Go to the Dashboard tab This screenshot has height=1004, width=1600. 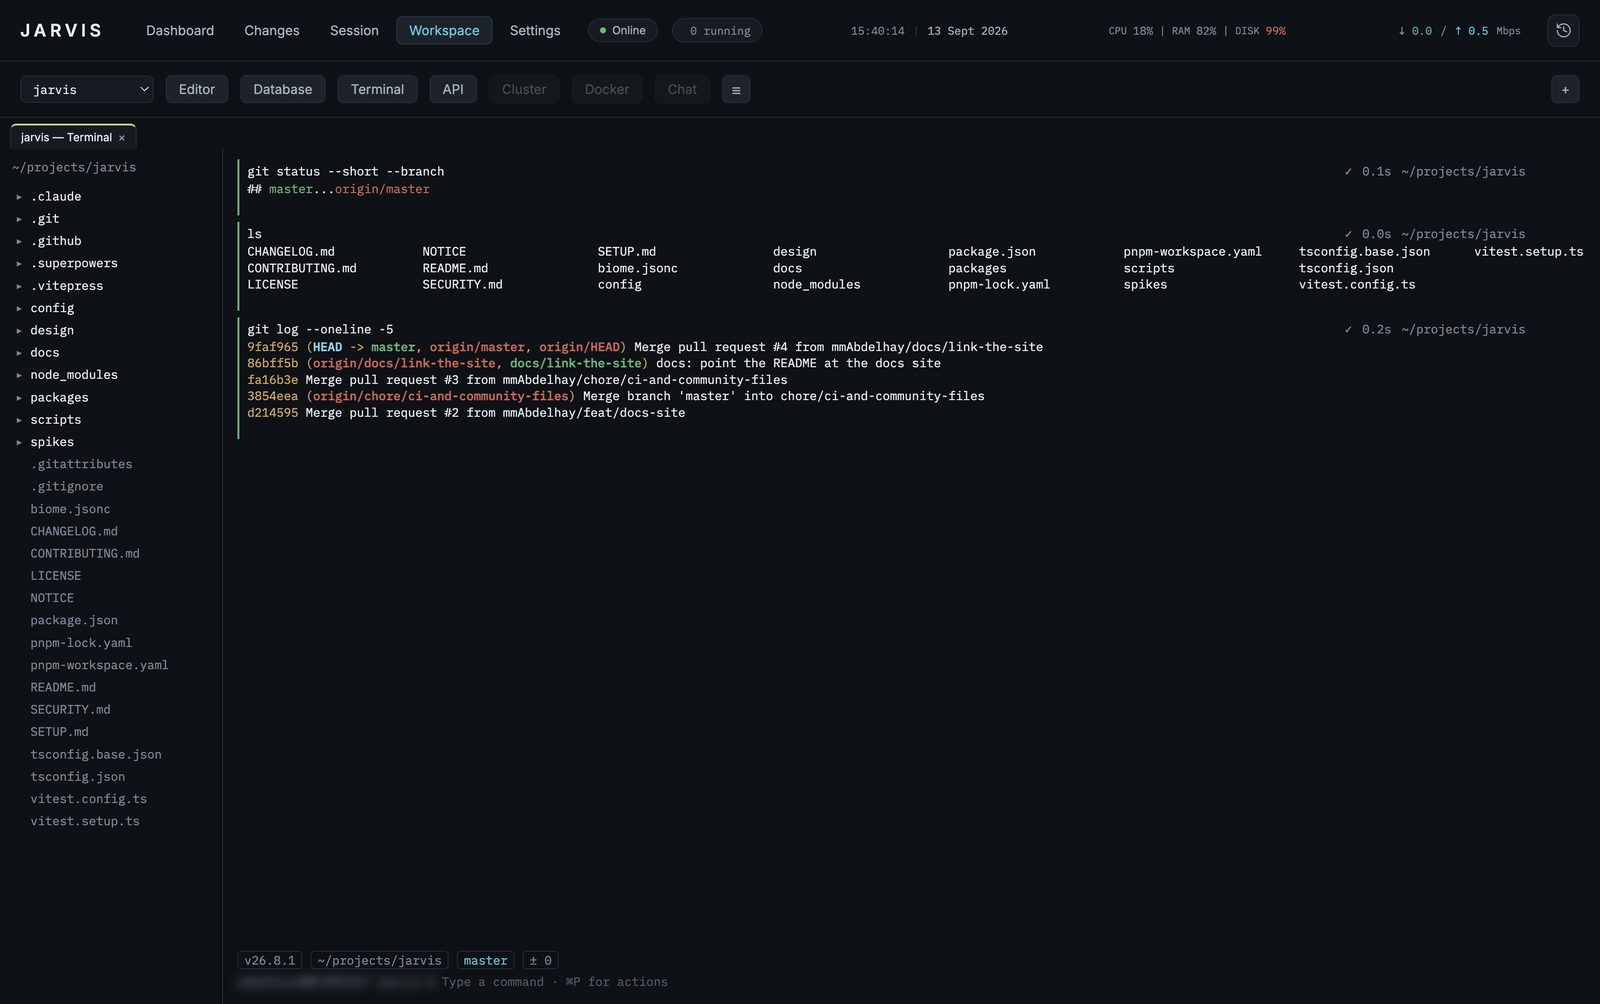click(x=180, y=31)
